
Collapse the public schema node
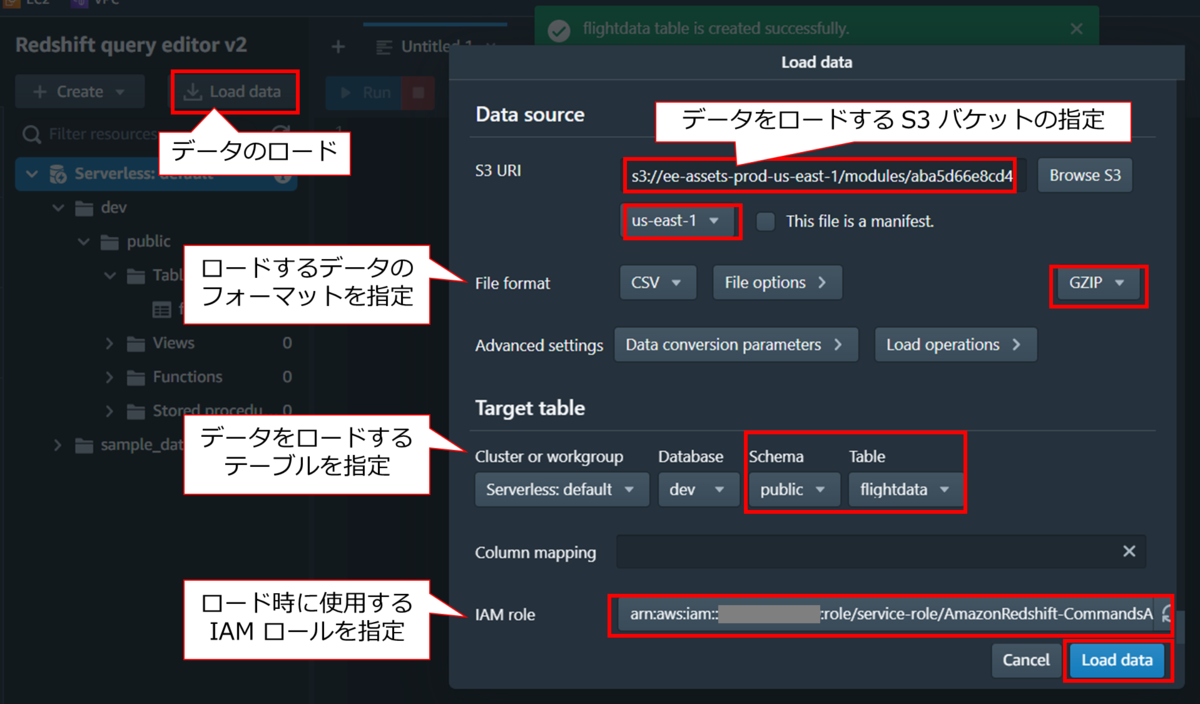pos(84,242)
